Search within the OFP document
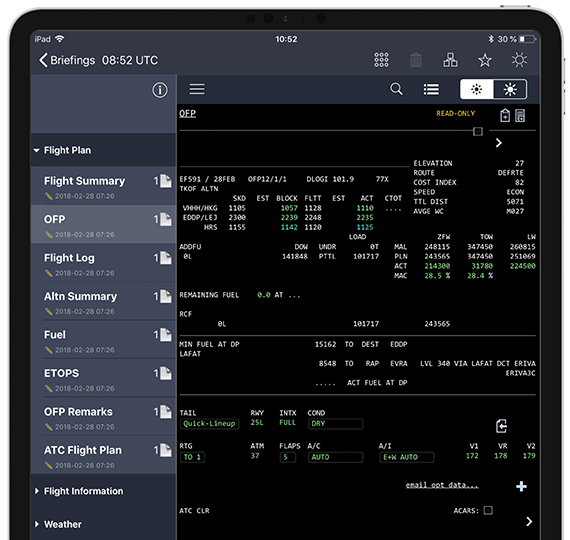Viewport: 570px width, 540px height. tap(396, 89)
